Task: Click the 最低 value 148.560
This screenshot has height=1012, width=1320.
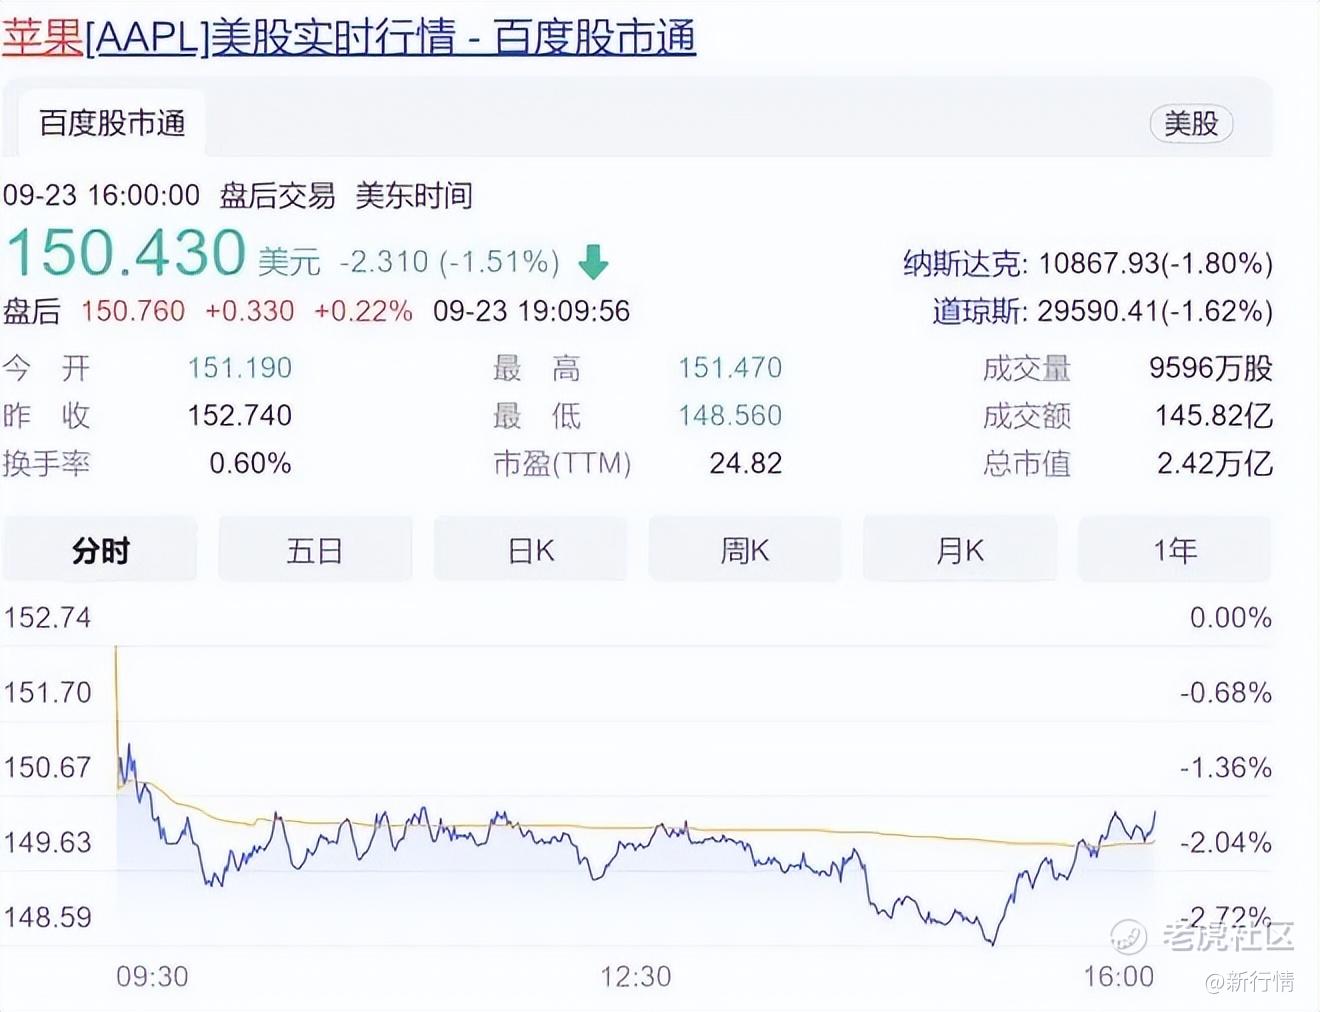Action: tap(730, 415)
